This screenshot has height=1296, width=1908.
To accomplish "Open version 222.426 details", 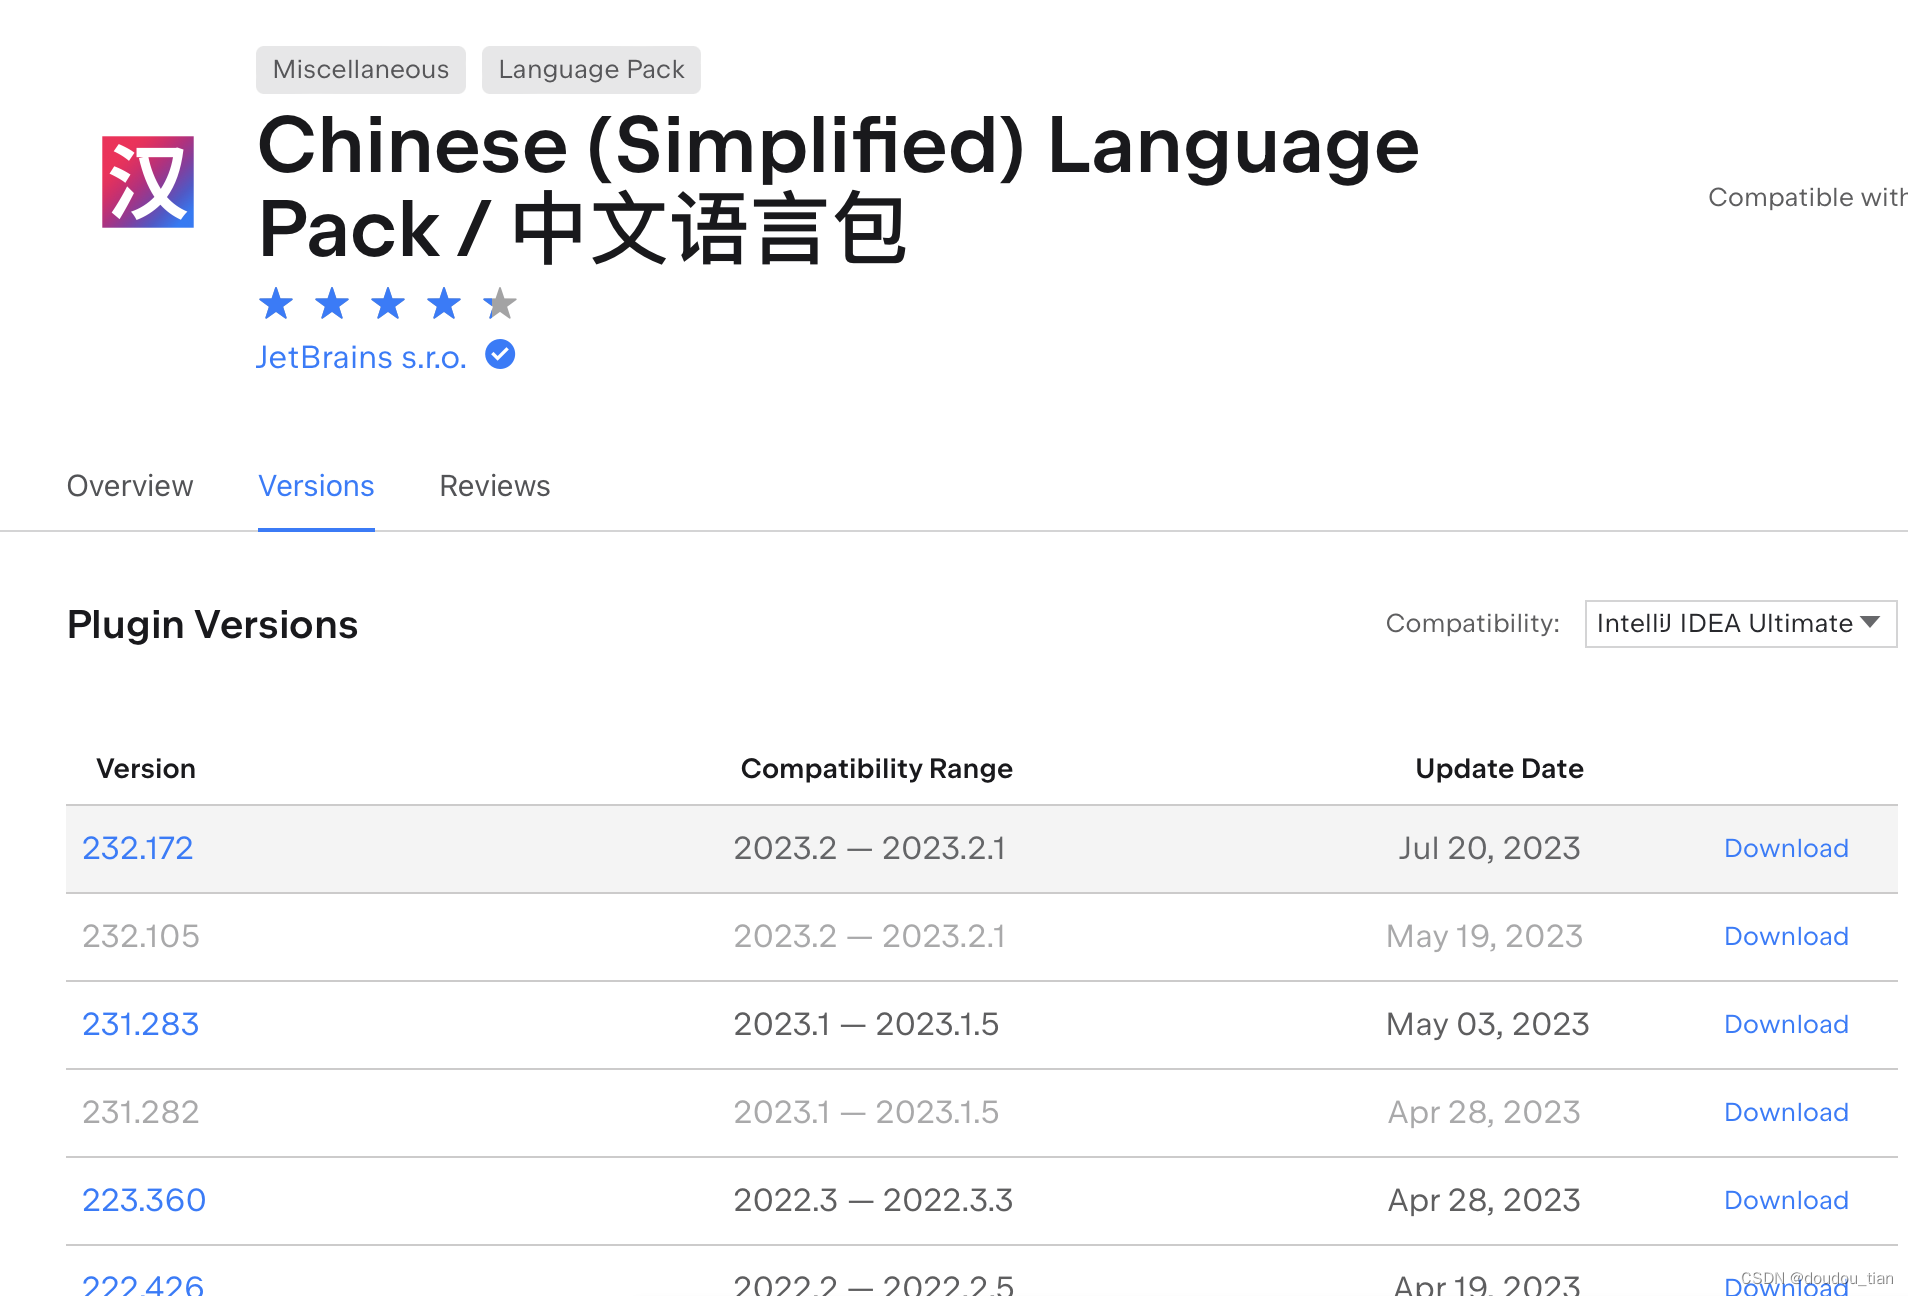I will tap(143, 1284).
